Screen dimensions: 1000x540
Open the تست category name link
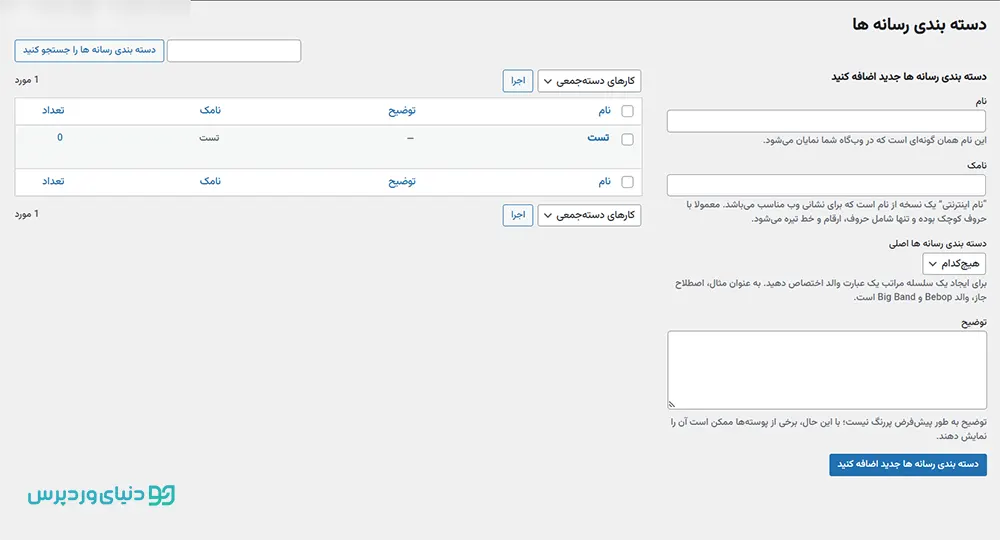598,138
